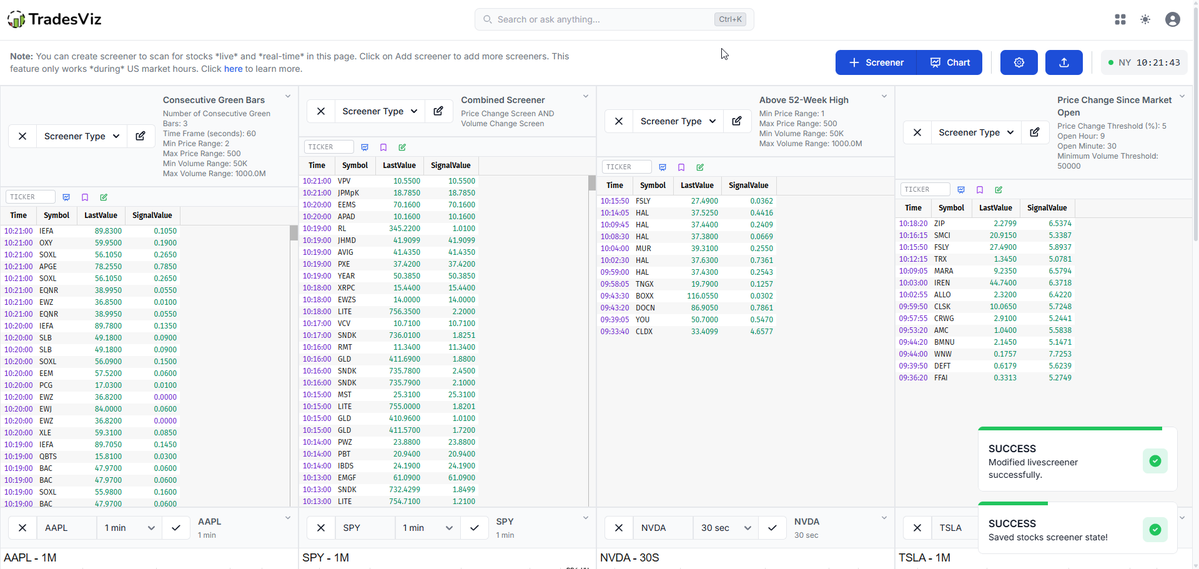Click the SMCI row in Price Change screener
The height and width of the screenshot is (569, 1199).
tap(986, 235)
